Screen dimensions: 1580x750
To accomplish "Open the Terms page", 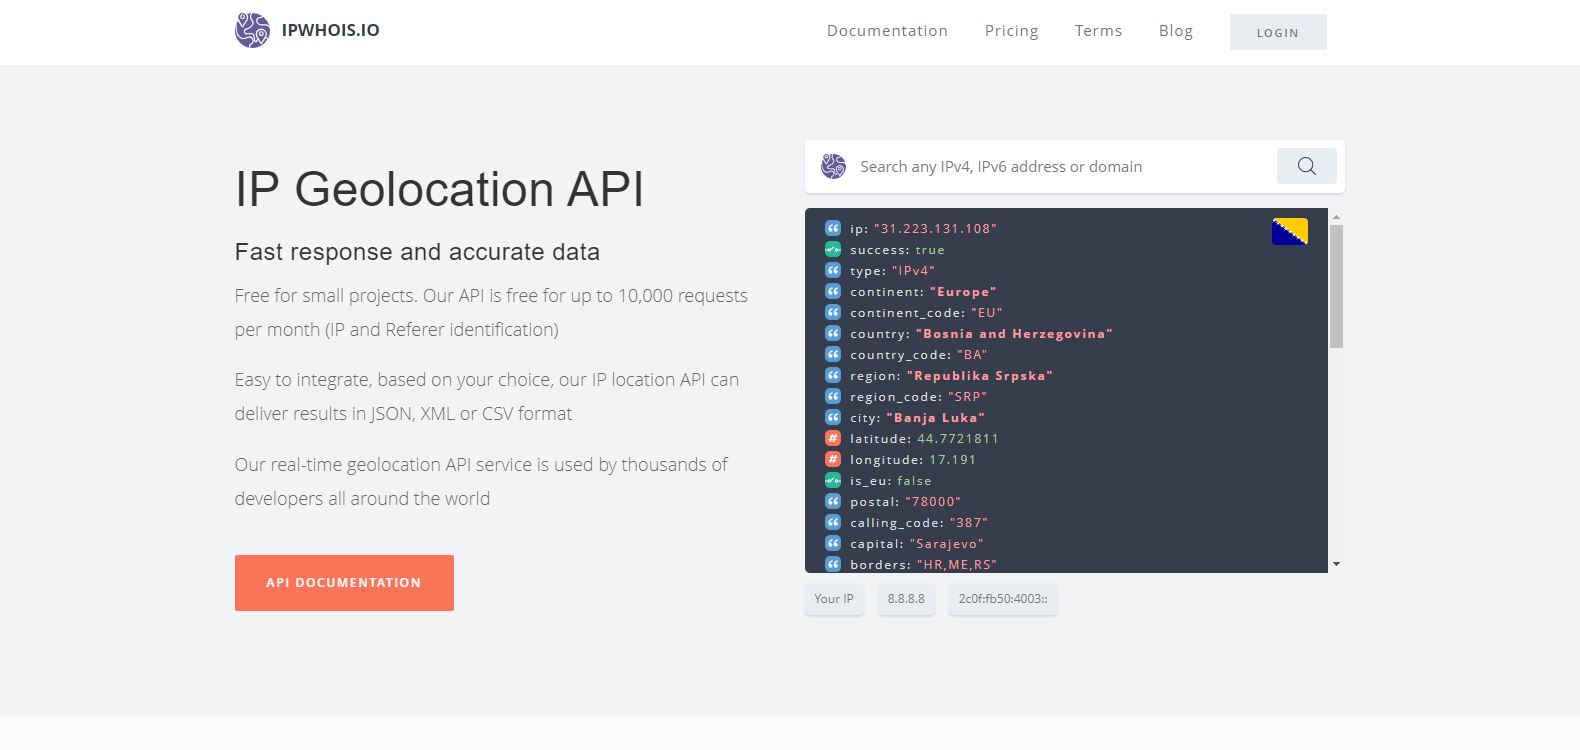I will 1098,31.
